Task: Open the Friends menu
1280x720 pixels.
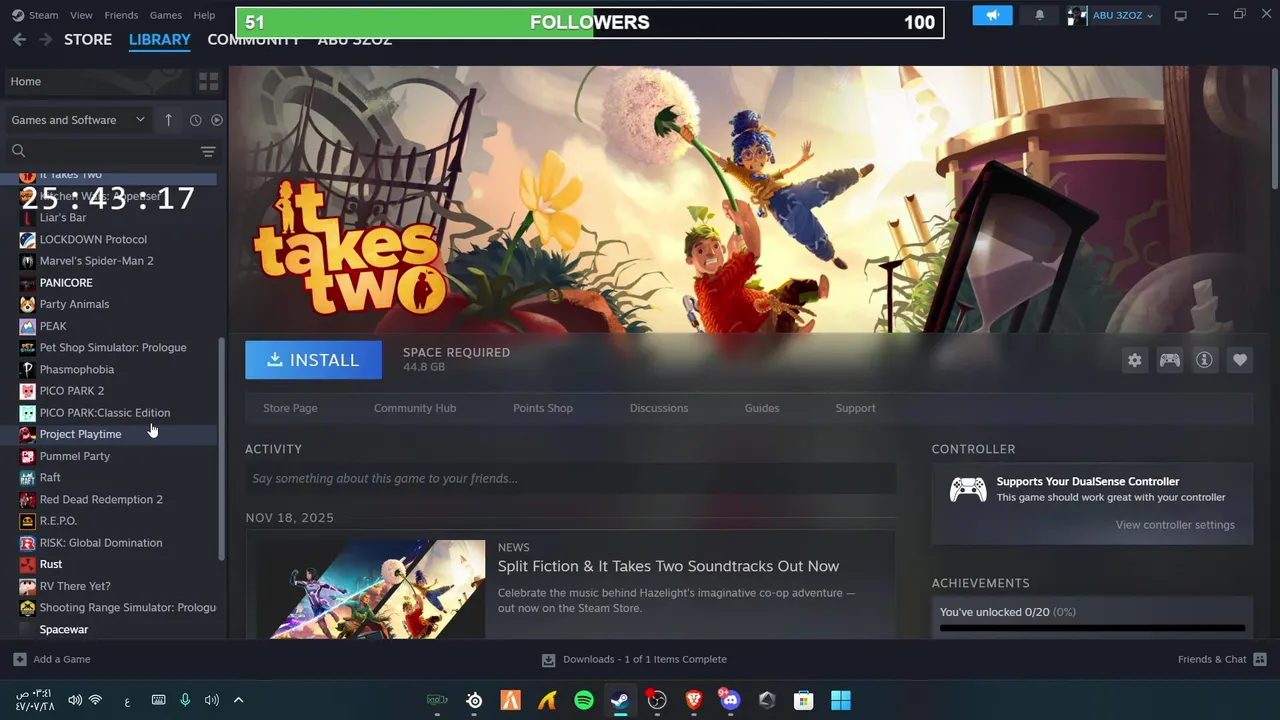Action: pyautogui.click(x=121, y=15)
